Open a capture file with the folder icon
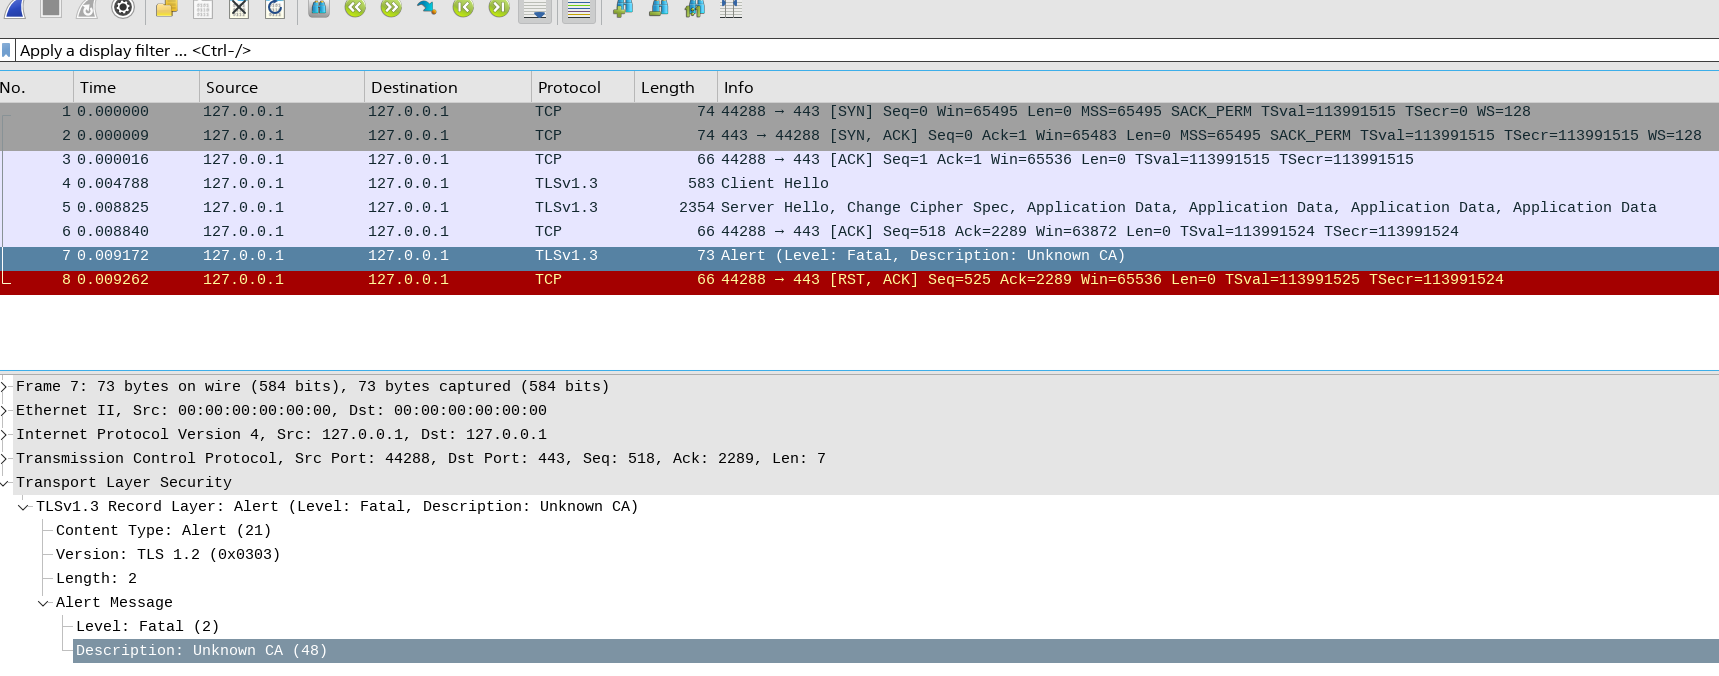 click(167, 8)
